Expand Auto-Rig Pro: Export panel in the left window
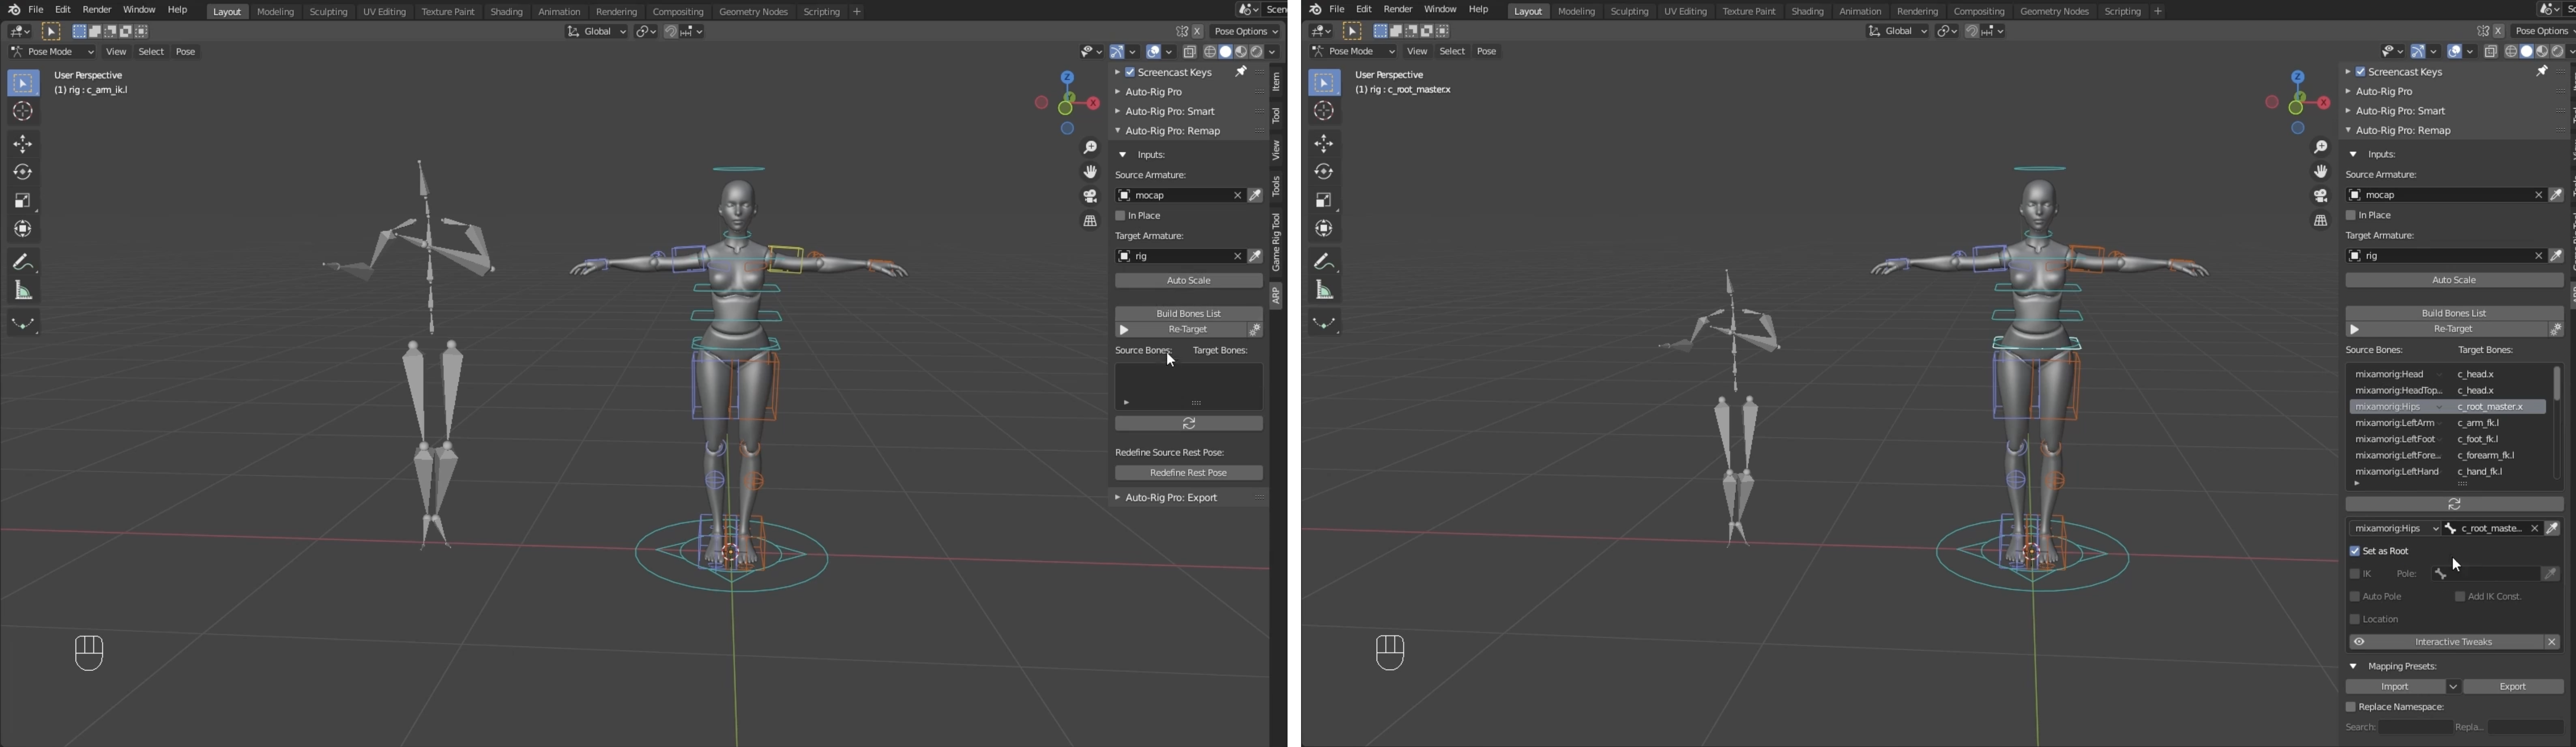The height and width of the screenshot is (747, 2576). [1118, 498]
